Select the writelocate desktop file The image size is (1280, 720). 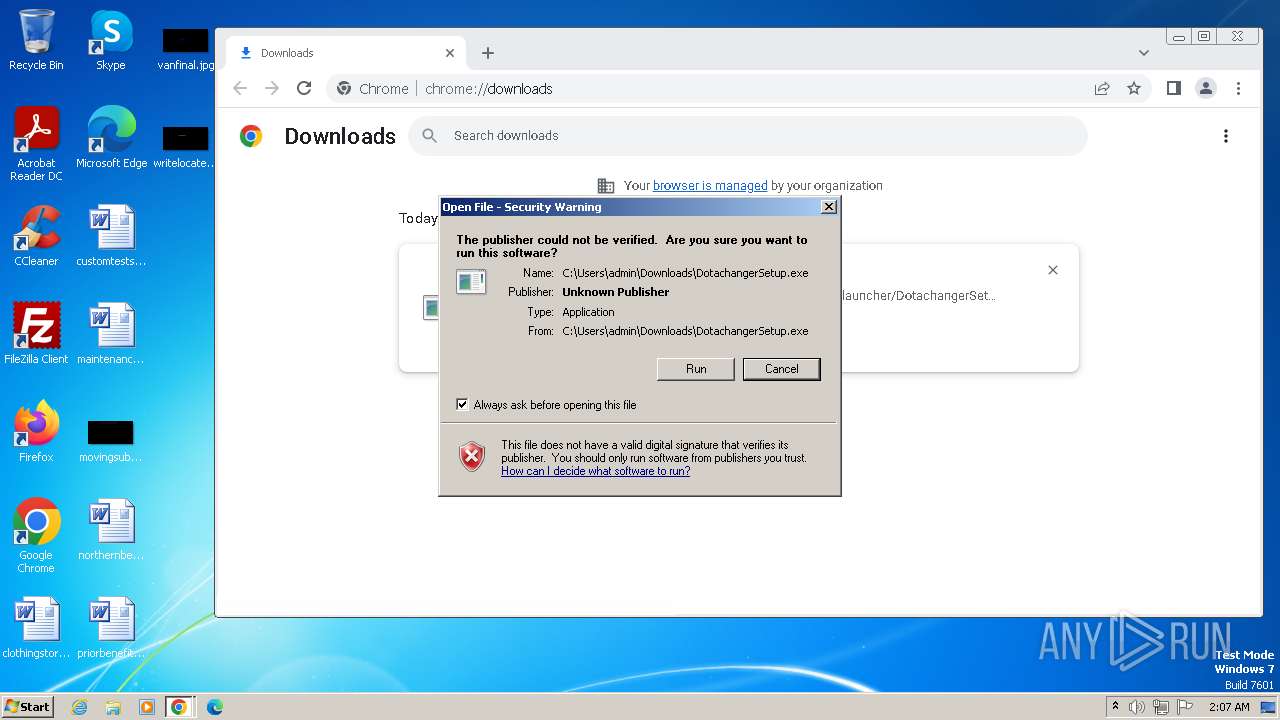coord(185,146)
